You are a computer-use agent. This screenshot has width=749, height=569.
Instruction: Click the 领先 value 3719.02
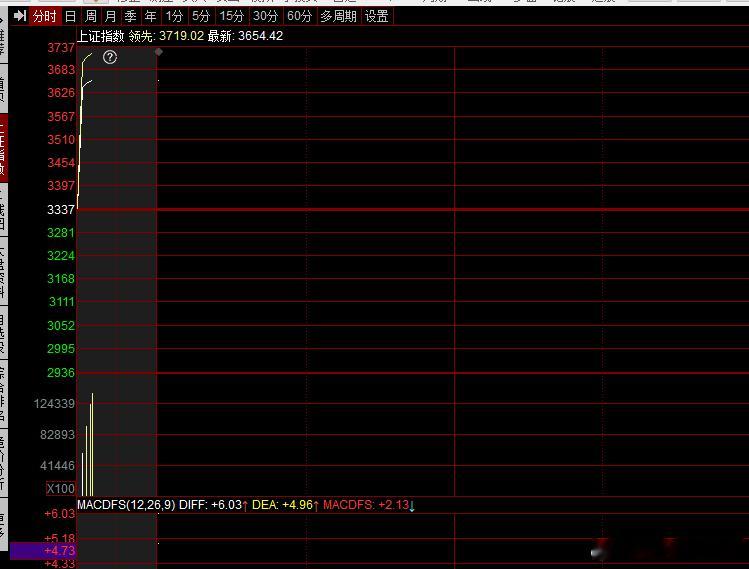(x=182, y=36)
